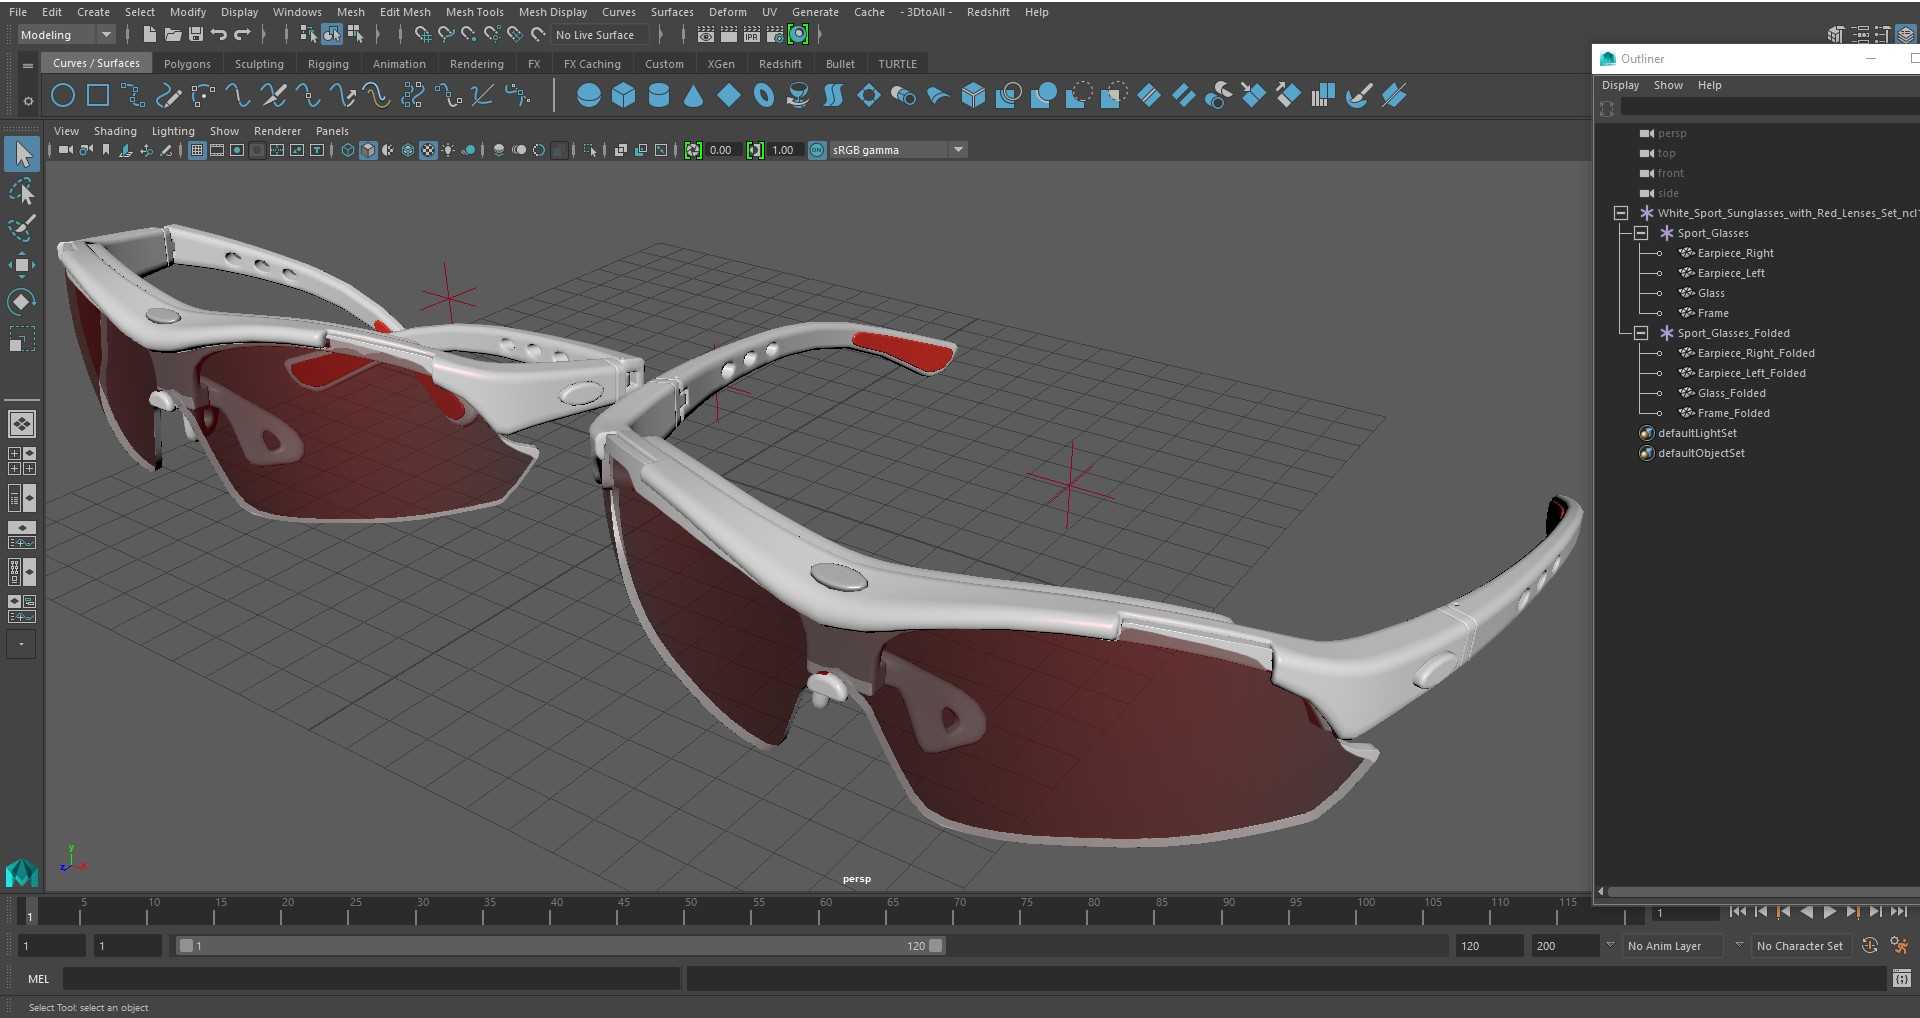
Task: Toggle use all lights in viewport
Action: pyautogui.click(x=448, y=150)
